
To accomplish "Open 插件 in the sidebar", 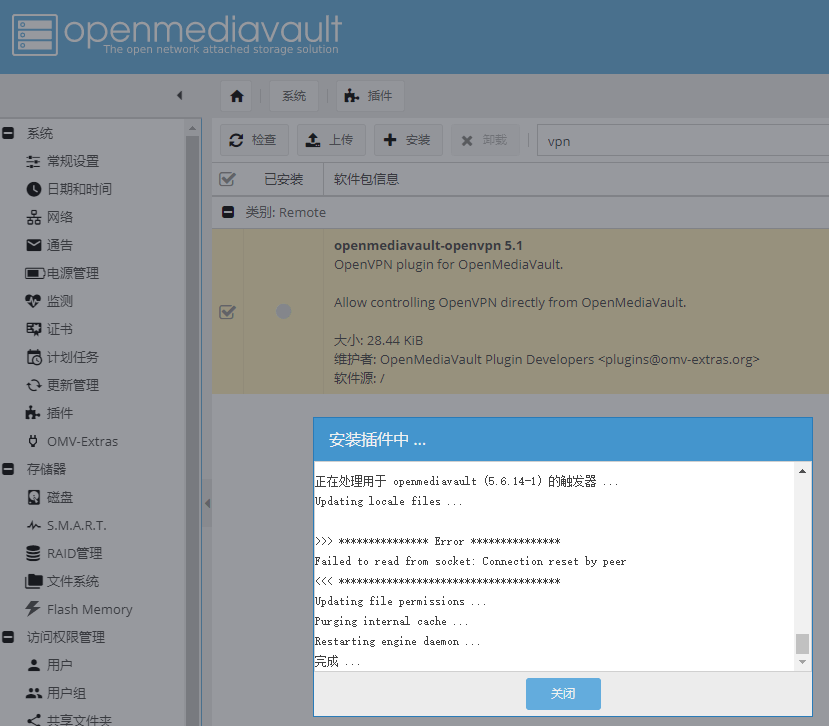I will [x=59, y=413].
